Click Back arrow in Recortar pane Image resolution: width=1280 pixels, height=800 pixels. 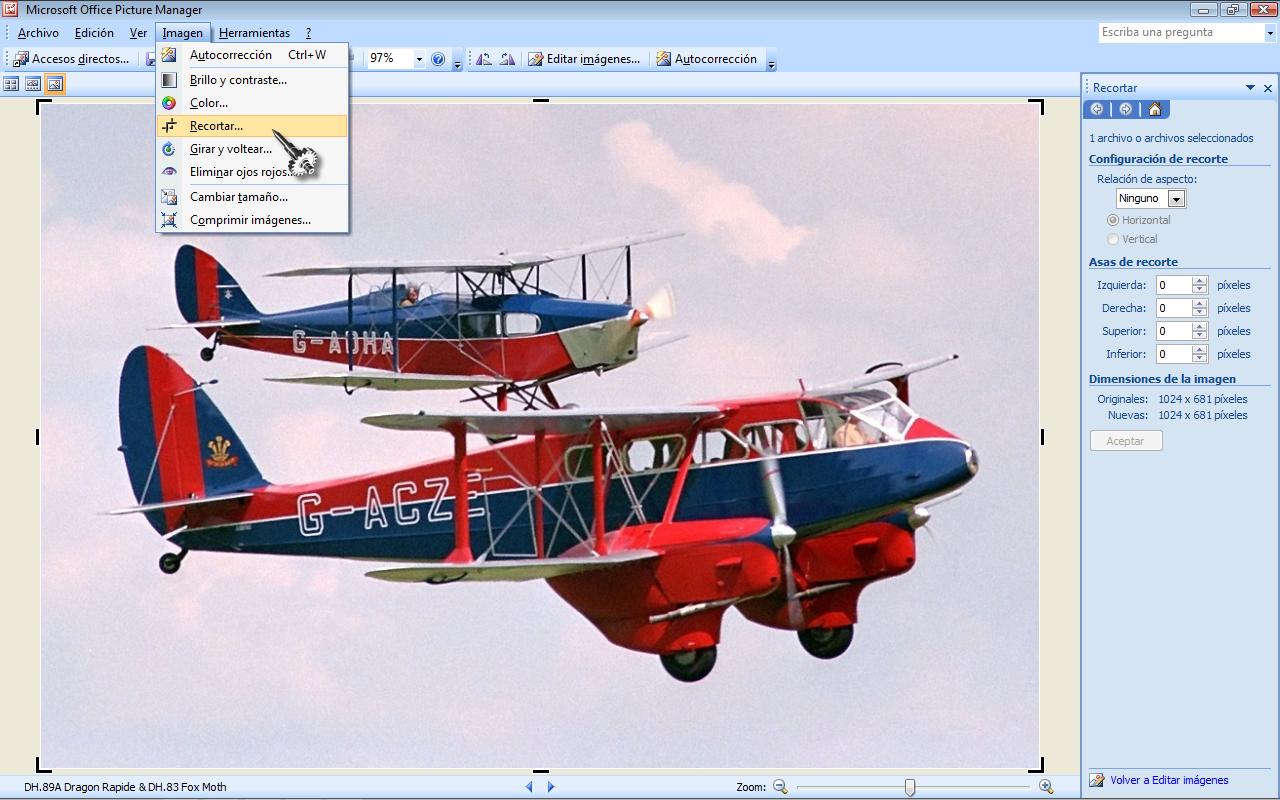tap(1097, 109)
